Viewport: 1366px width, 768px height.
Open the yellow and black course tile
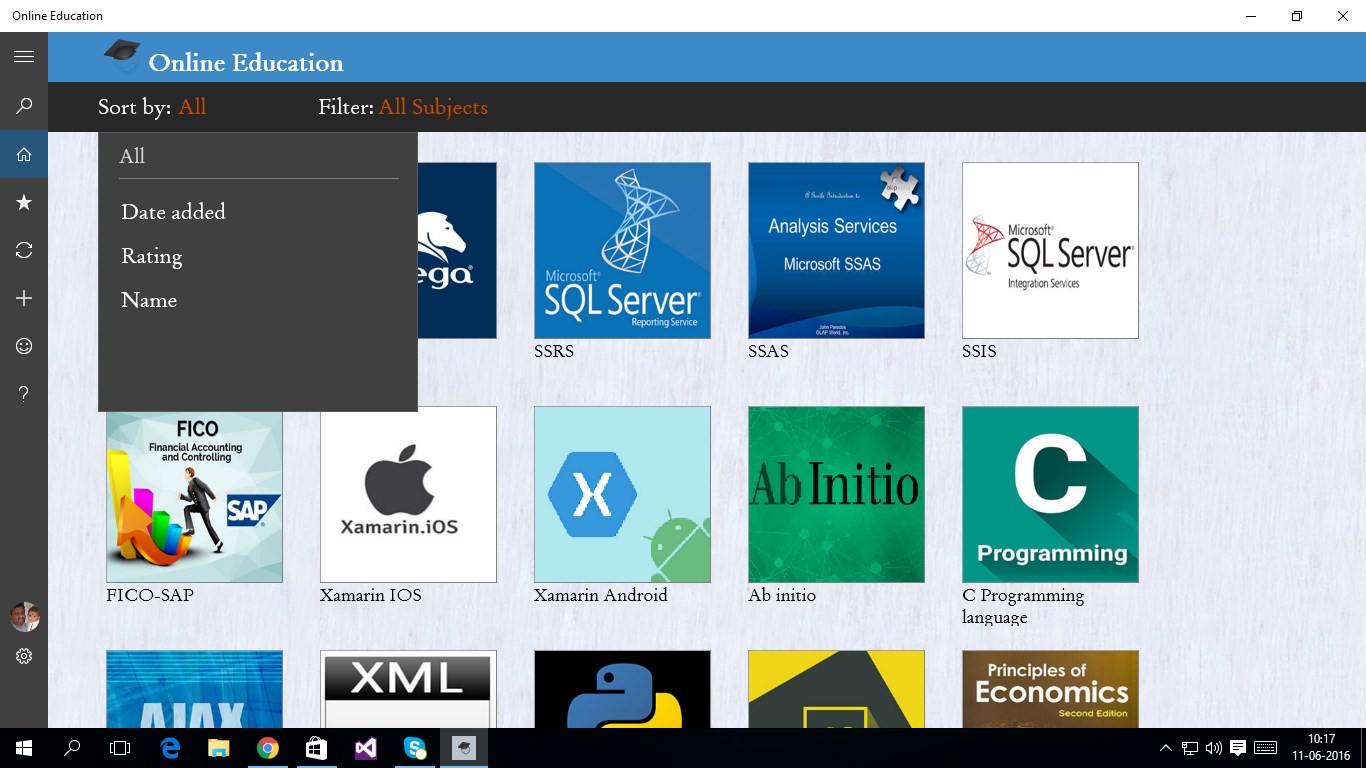pos(836,689)
